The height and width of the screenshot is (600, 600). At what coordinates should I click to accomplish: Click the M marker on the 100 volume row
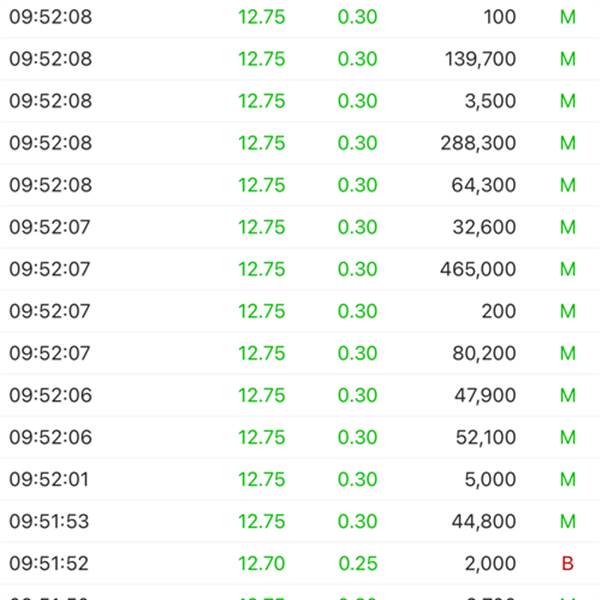[568, 17]
